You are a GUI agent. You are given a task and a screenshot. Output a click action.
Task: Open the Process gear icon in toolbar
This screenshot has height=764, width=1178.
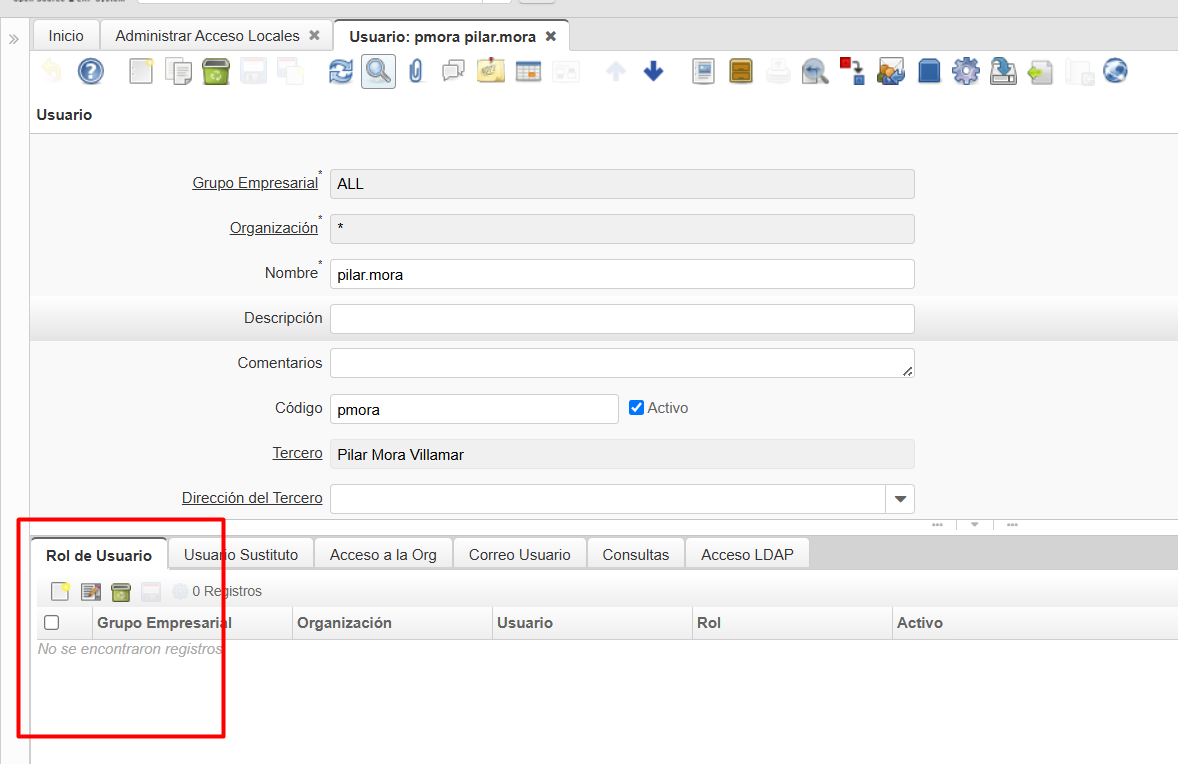(965, 71)
